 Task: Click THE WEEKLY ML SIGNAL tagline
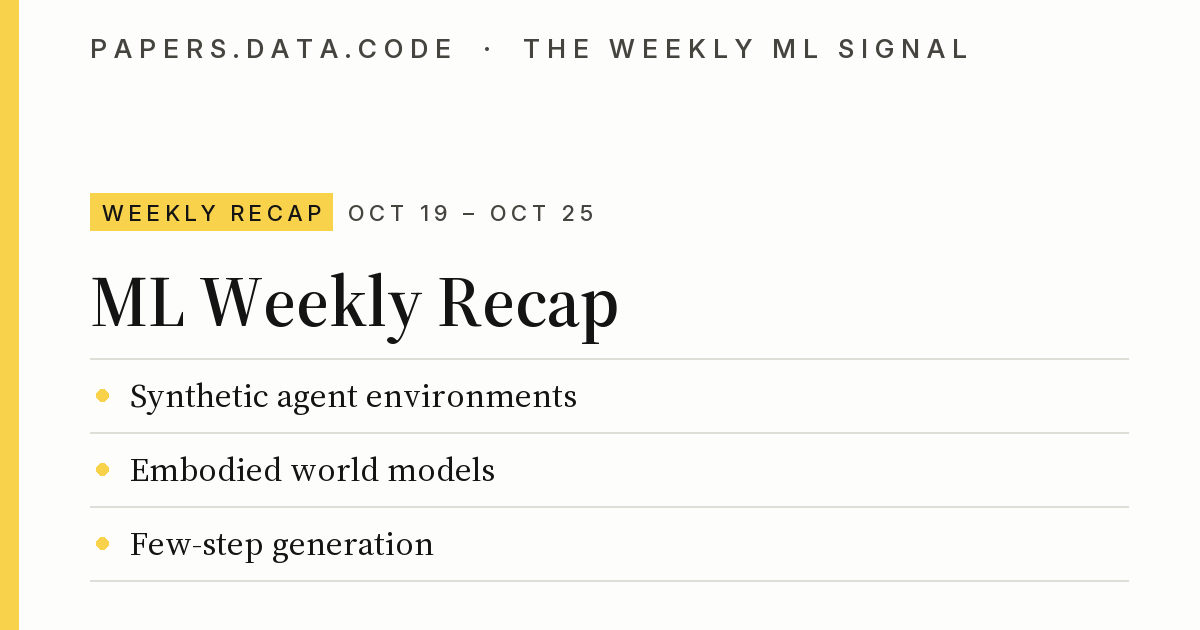747,49
